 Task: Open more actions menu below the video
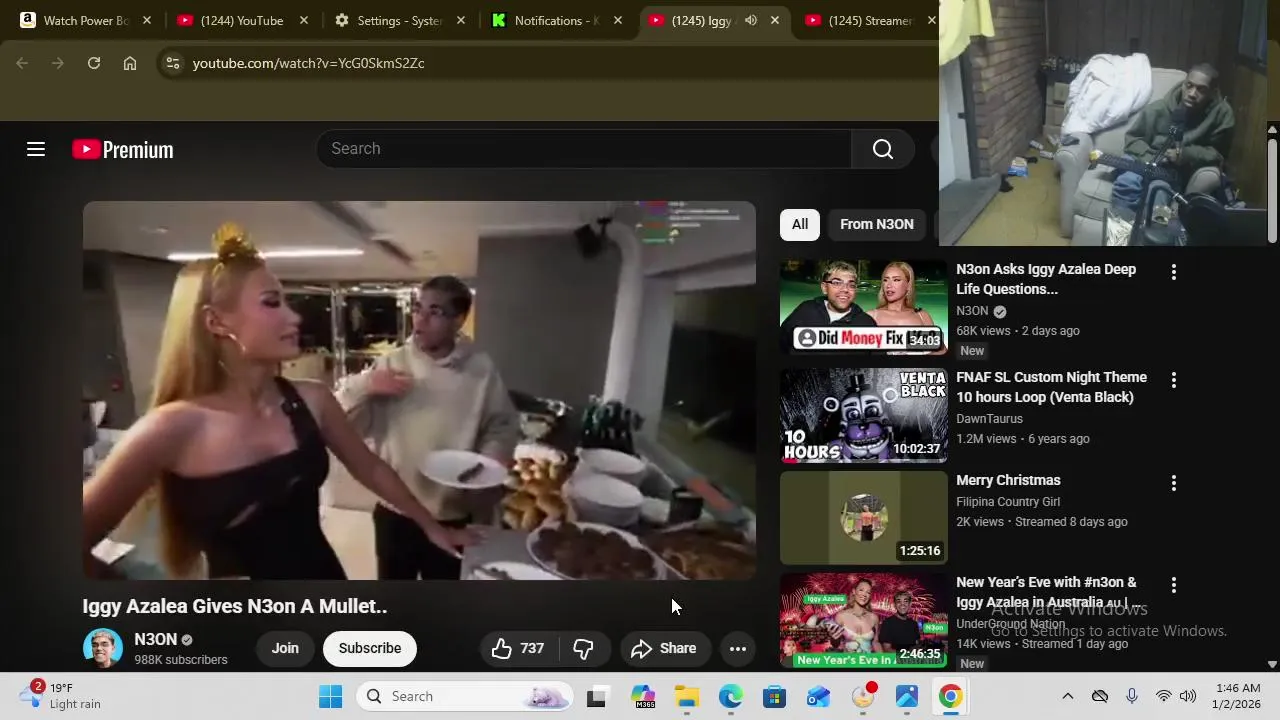point(738,648)
